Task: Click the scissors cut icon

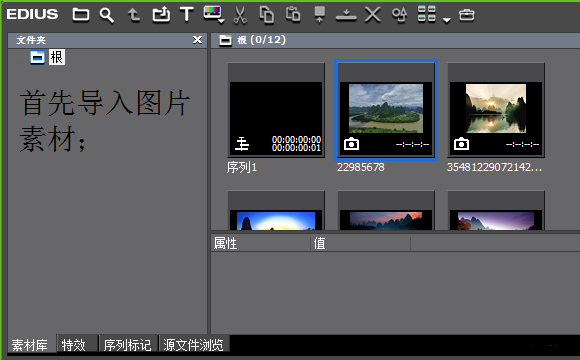Action: pos(240,15)
